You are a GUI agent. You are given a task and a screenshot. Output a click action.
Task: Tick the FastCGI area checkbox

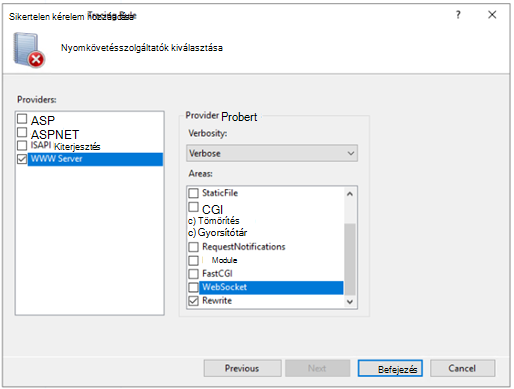193,274
